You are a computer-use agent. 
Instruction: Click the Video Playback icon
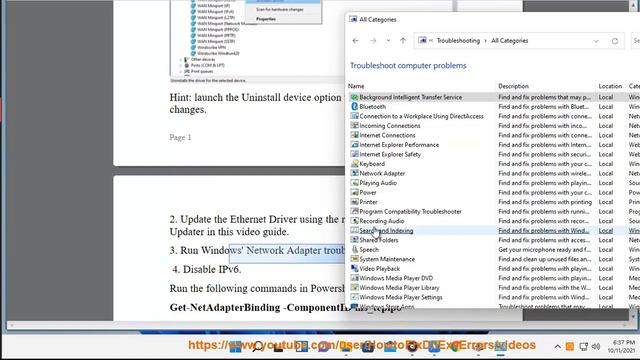click(354, 269)
